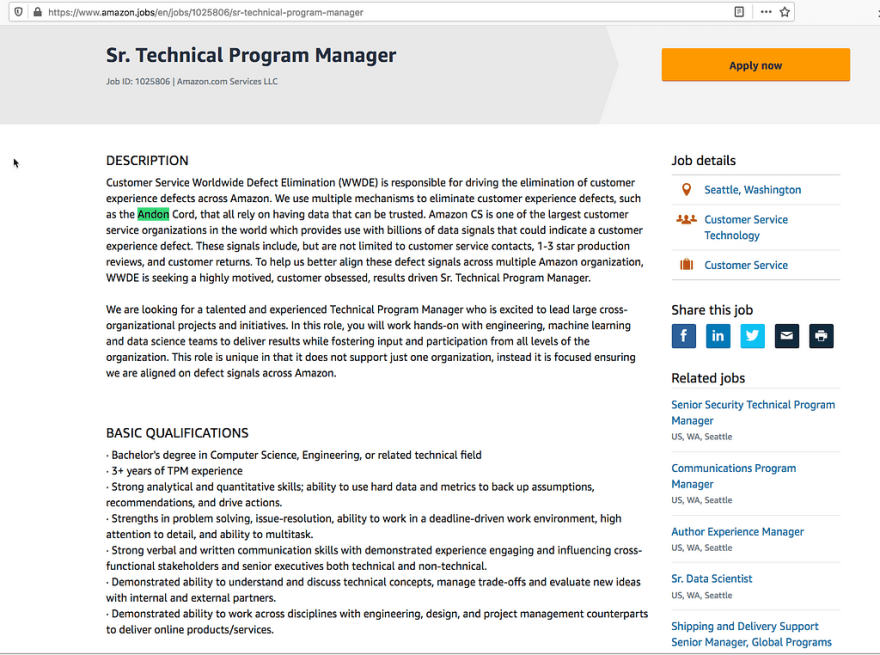Open the Customer Service category link
The height and width of the screenshot is (655, 880).
point(746,265)
